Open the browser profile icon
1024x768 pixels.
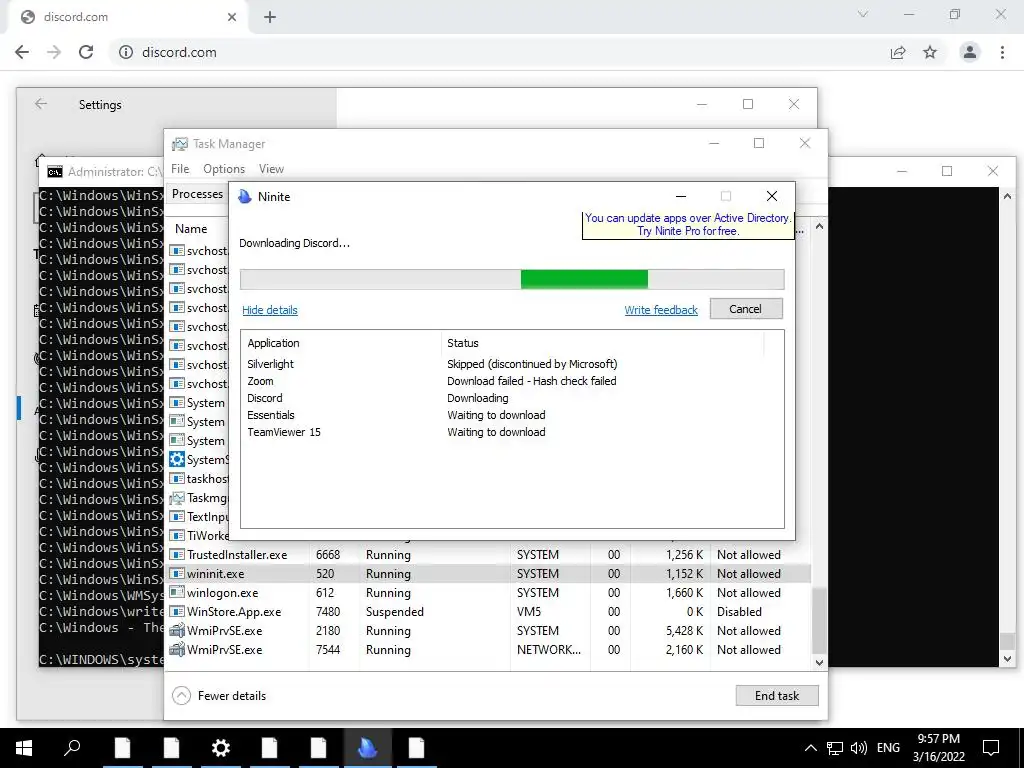(x=970, y=52)
